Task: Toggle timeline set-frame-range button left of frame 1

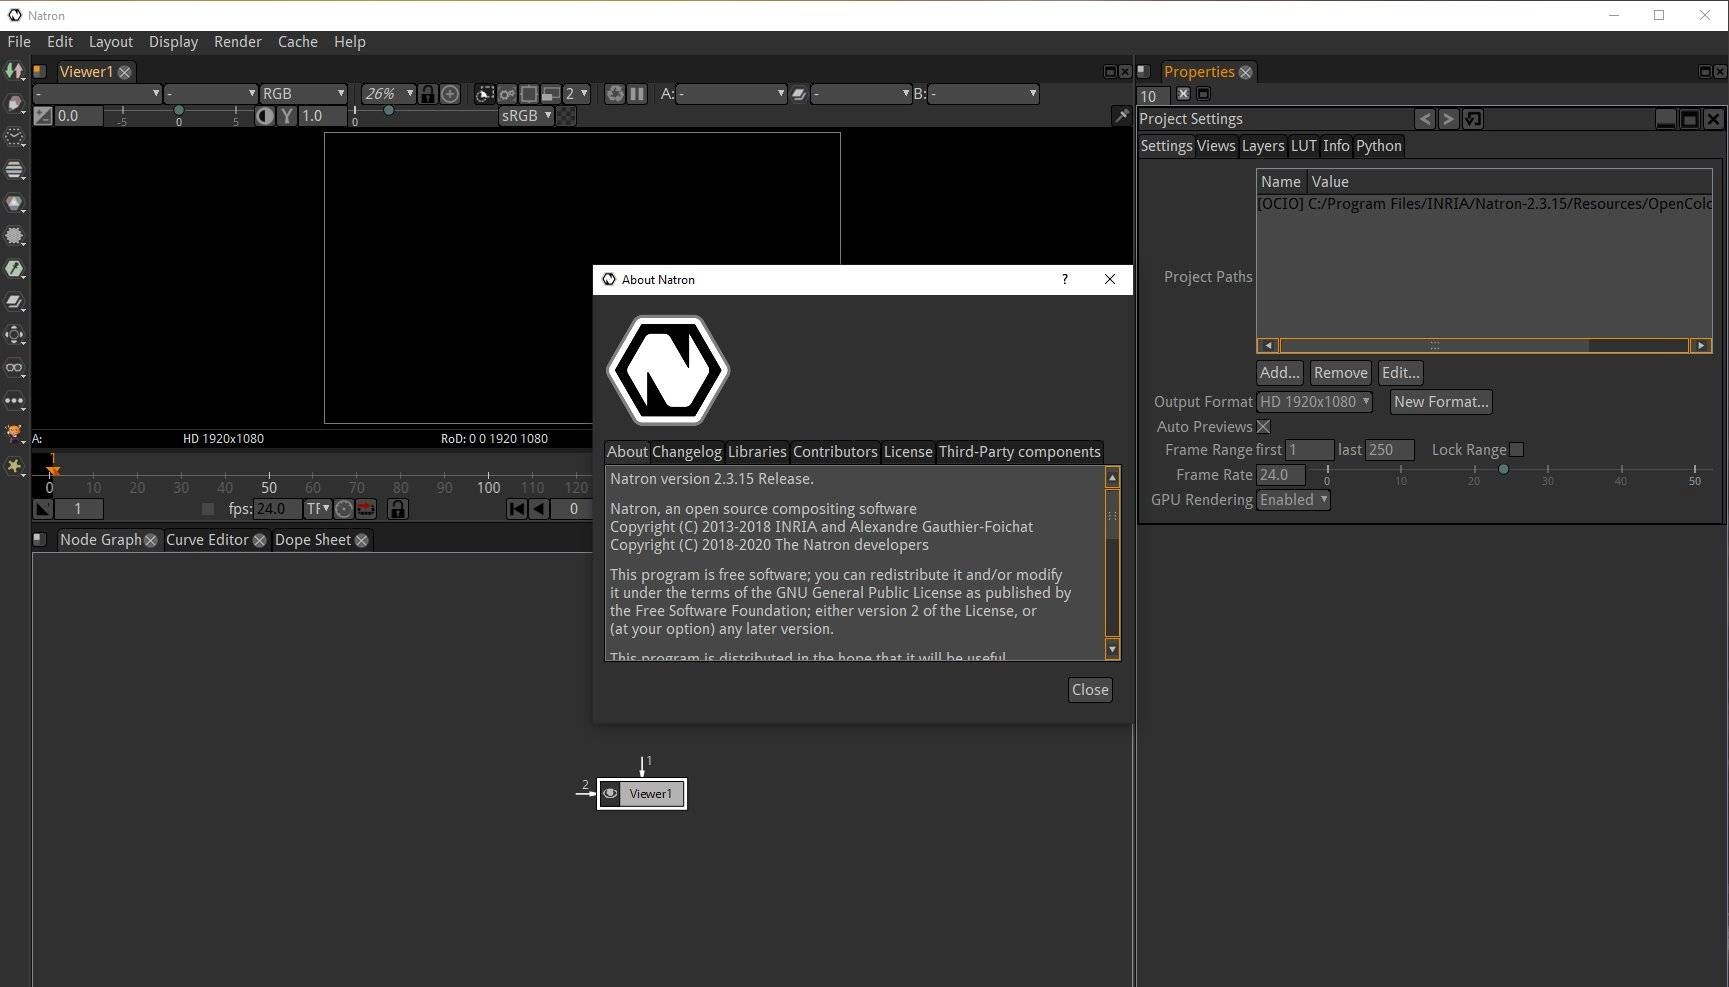Action: [x=43, y=509]
